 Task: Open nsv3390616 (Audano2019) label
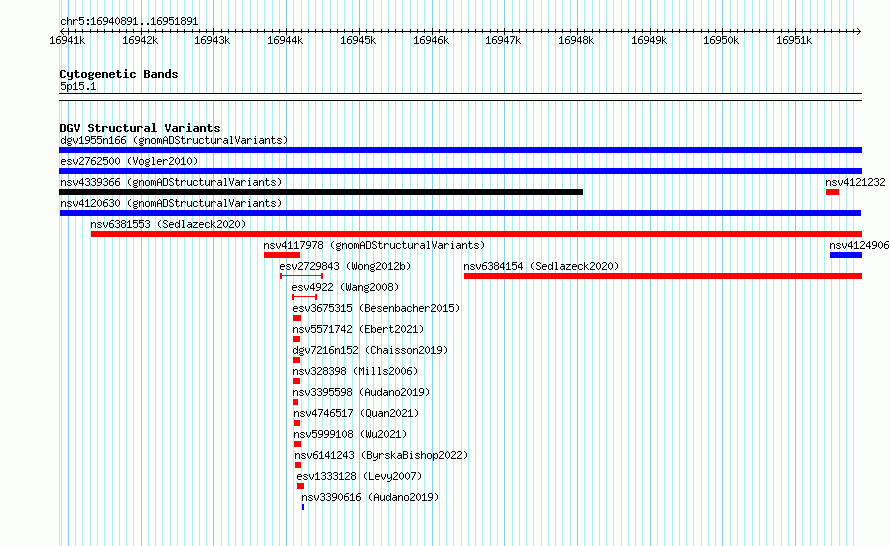370,497
